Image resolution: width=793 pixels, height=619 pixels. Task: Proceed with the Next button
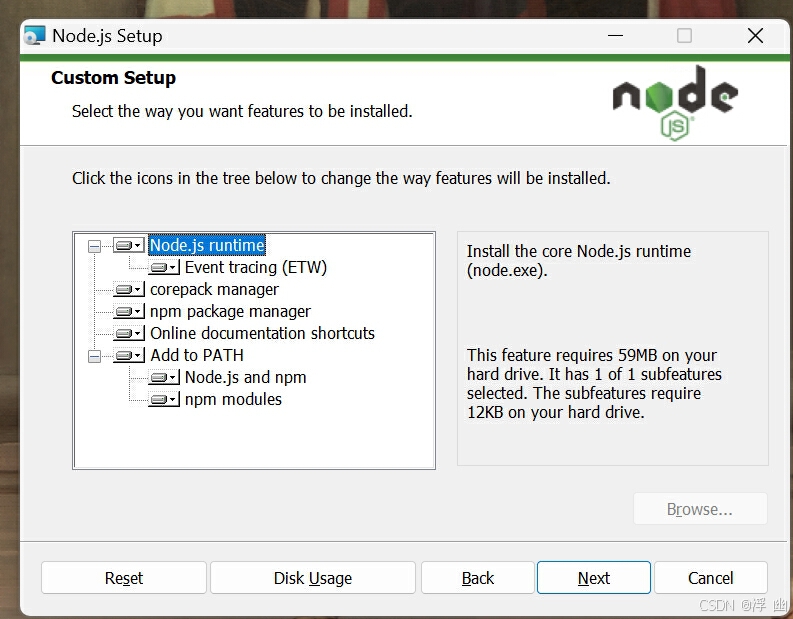click(594, 578)
